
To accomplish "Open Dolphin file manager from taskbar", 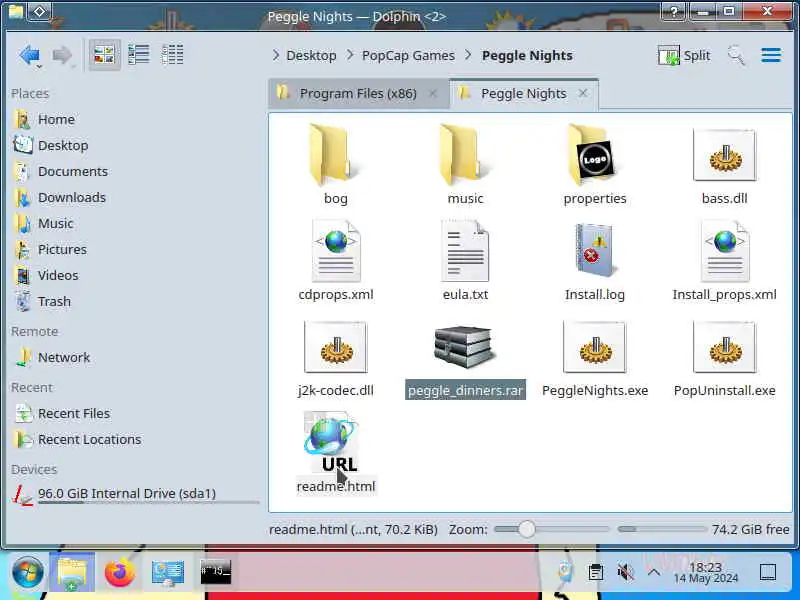I will pyautogui.click(x=72, y=572).
